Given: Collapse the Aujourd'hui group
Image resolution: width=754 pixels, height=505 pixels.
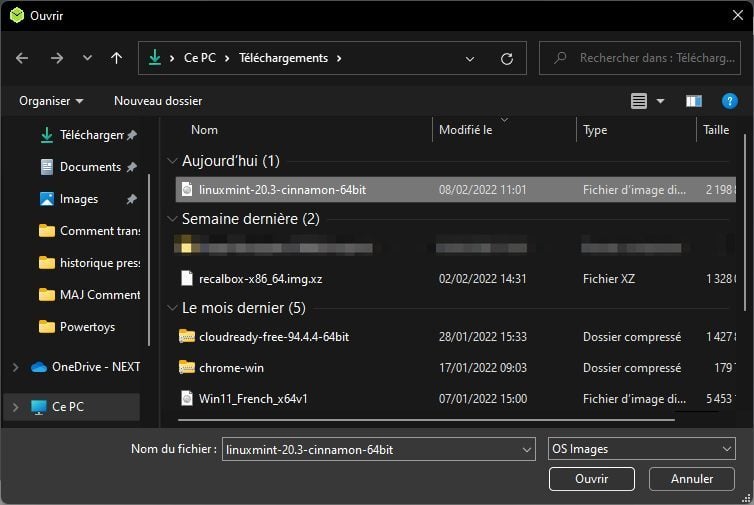Looking at the screenshot, I should 172,161.
